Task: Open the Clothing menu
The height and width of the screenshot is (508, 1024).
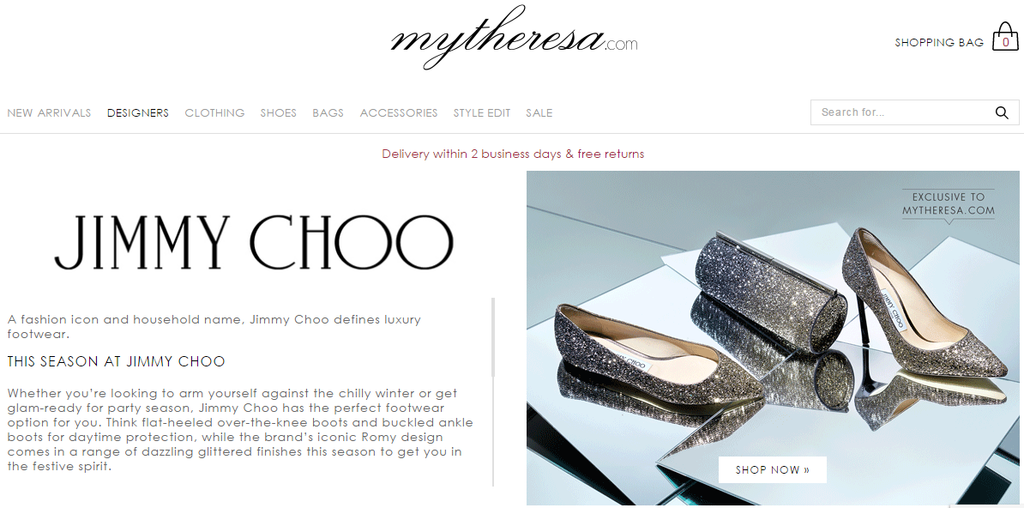Action: point(214,113)
